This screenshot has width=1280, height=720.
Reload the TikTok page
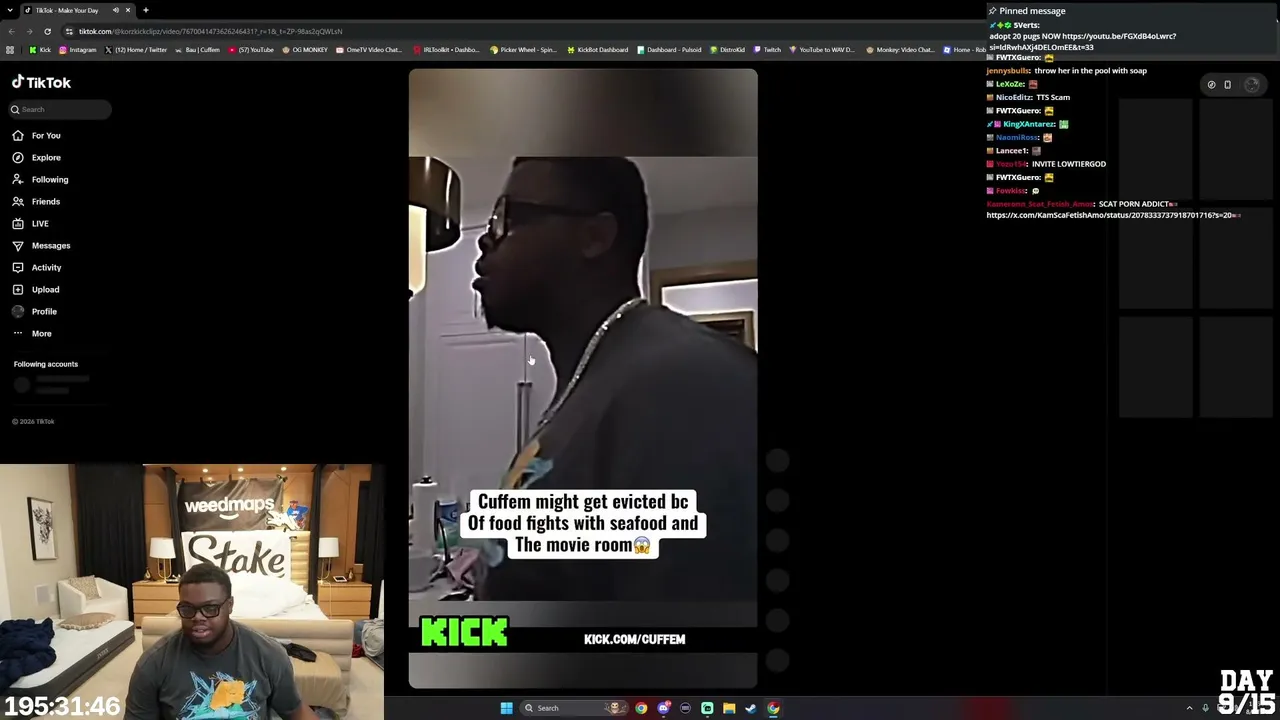coord(47,31)
